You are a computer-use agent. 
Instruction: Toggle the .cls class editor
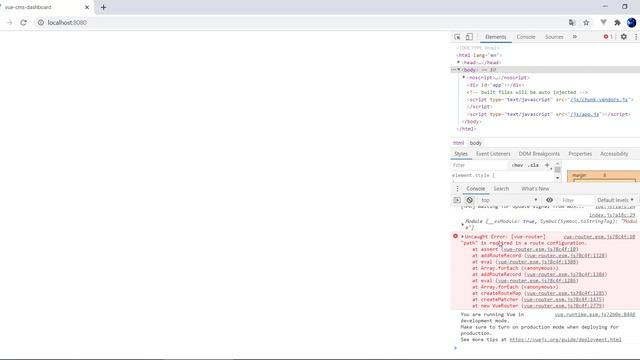[533, 165]
